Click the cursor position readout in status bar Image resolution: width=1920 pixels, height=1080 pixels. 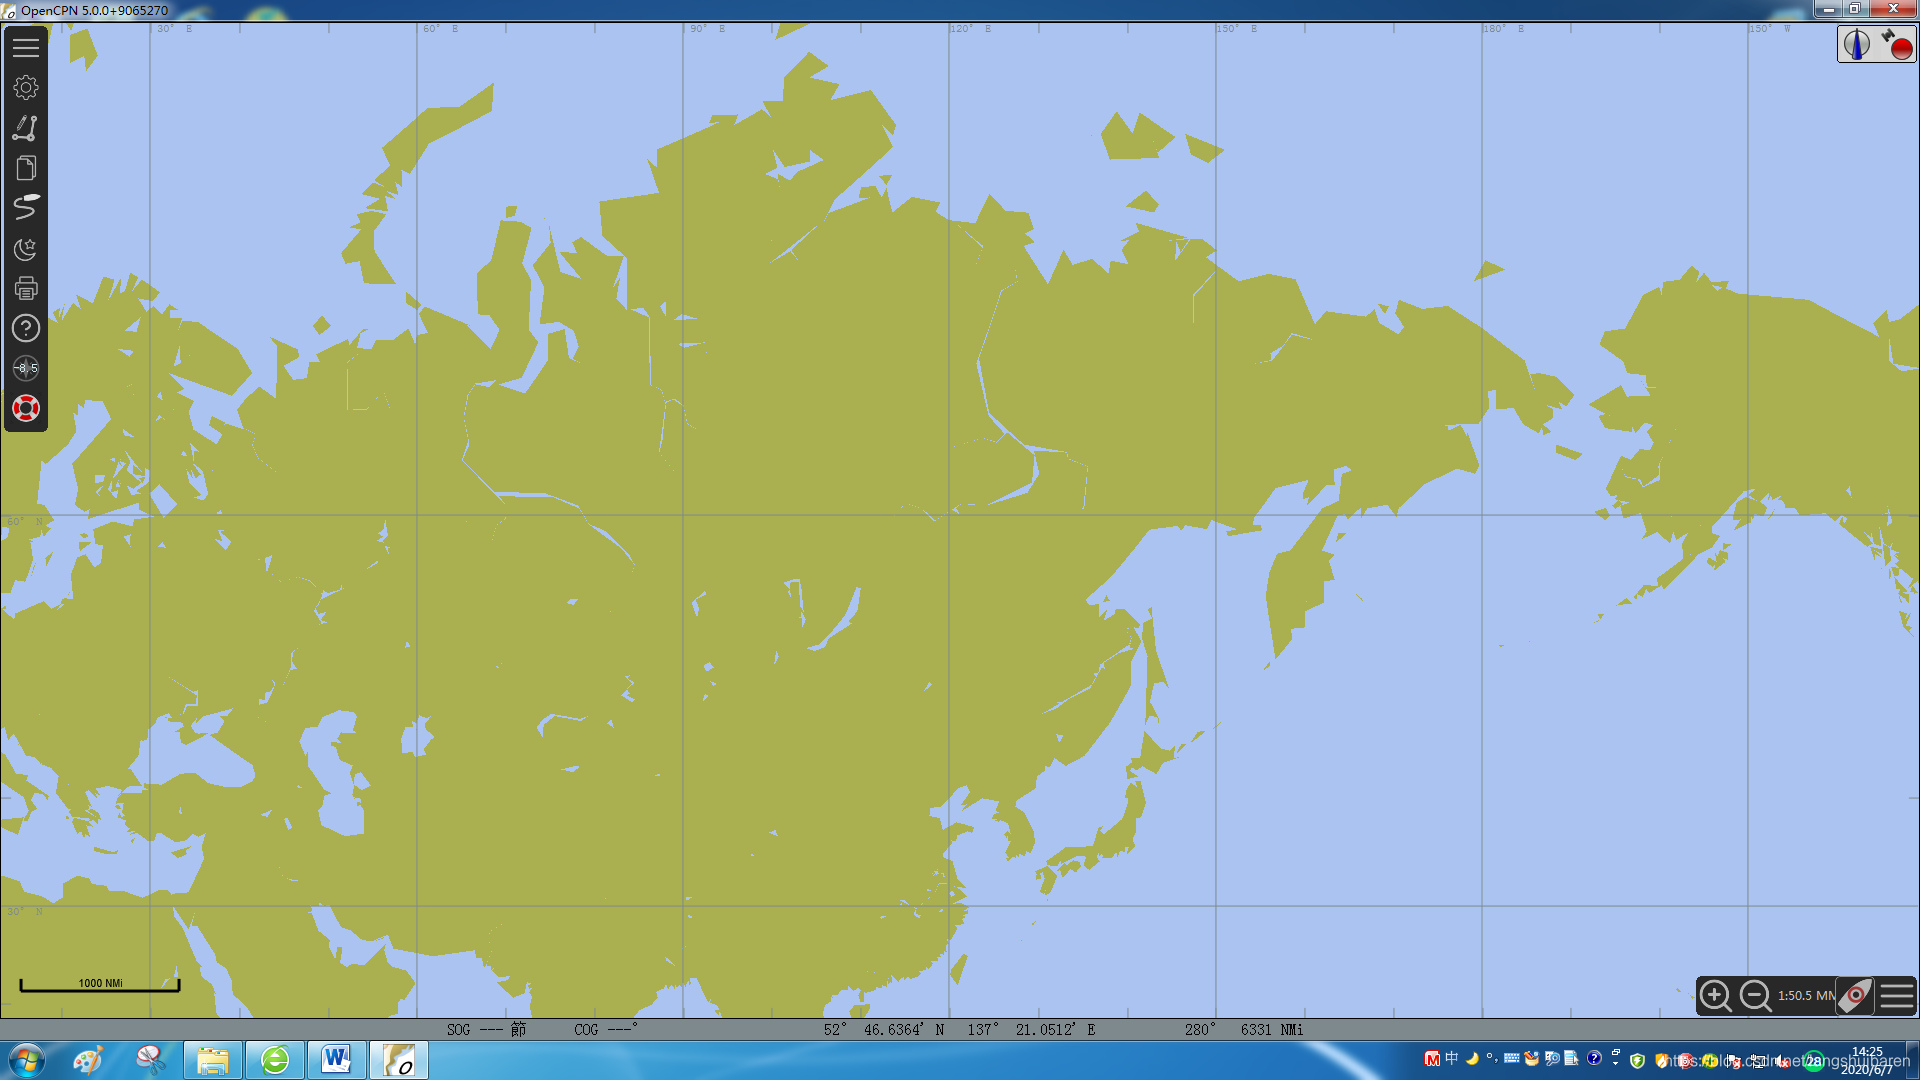pyautogui.click(x=958, y=1030)
